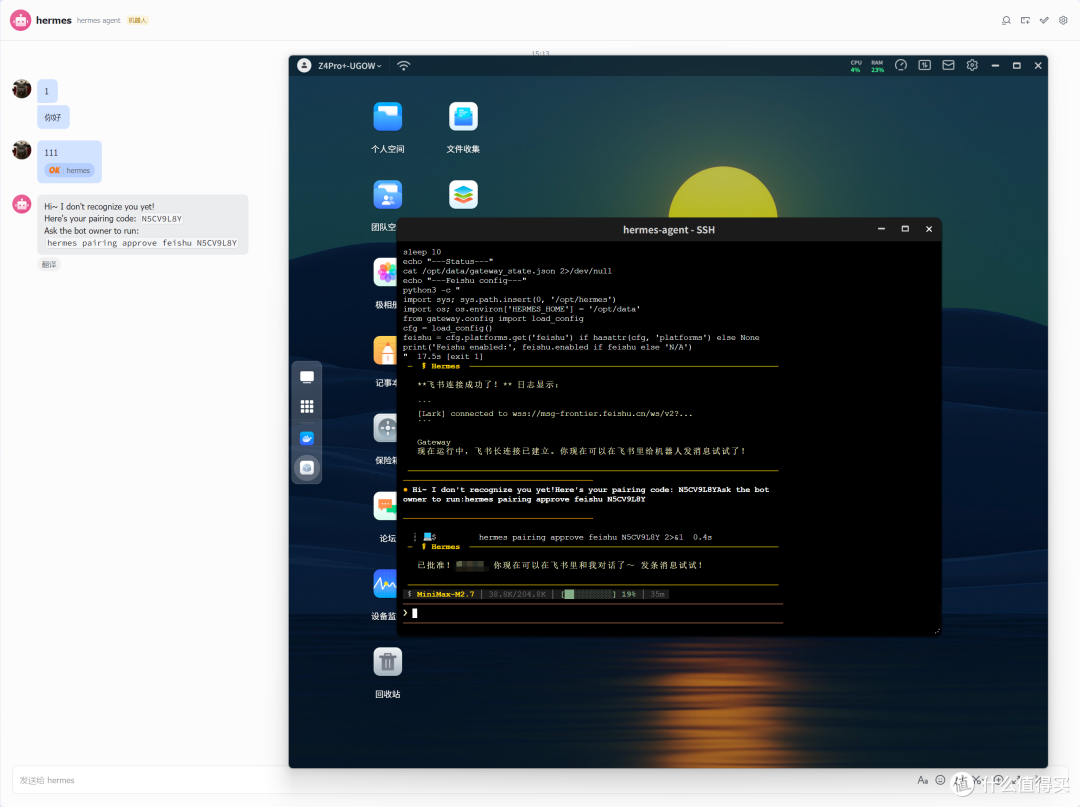Image resolution: width=1080 pixels, height=807 pixels.
Task: Toggle Aa text formatting in chat input
Action: 922,780
